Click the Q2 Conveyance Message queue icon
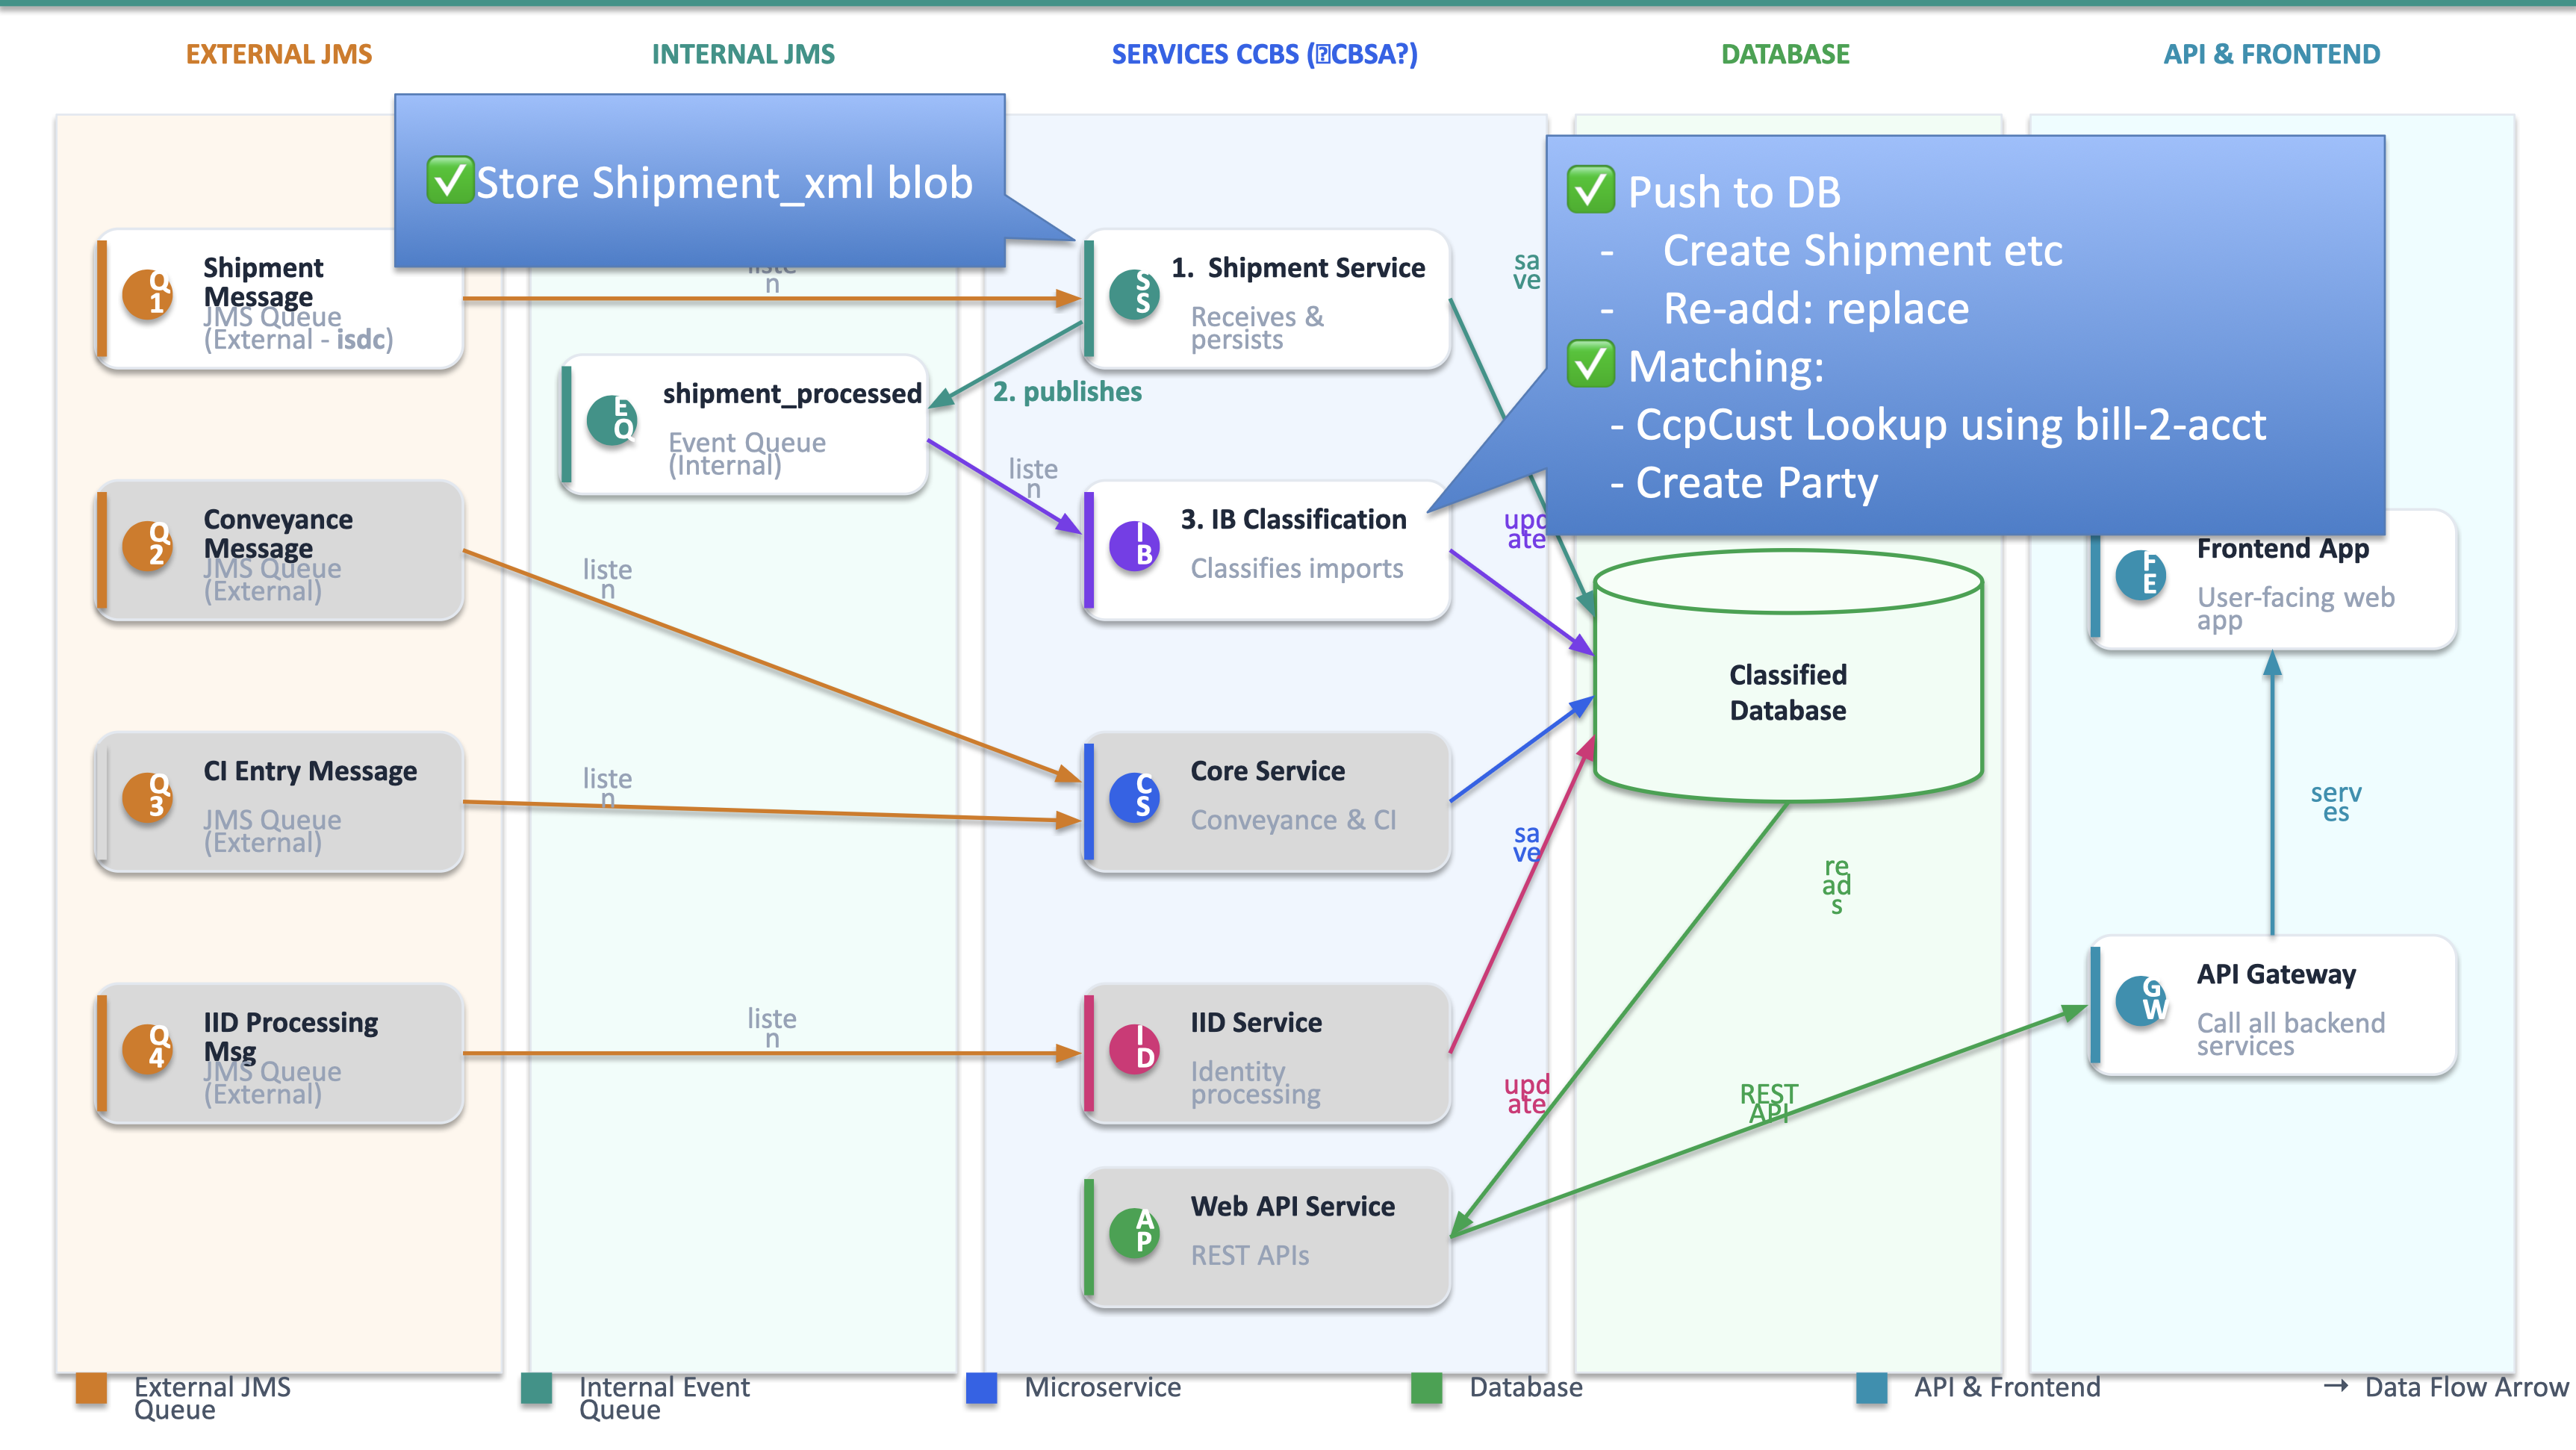 (x=147, y=546)
